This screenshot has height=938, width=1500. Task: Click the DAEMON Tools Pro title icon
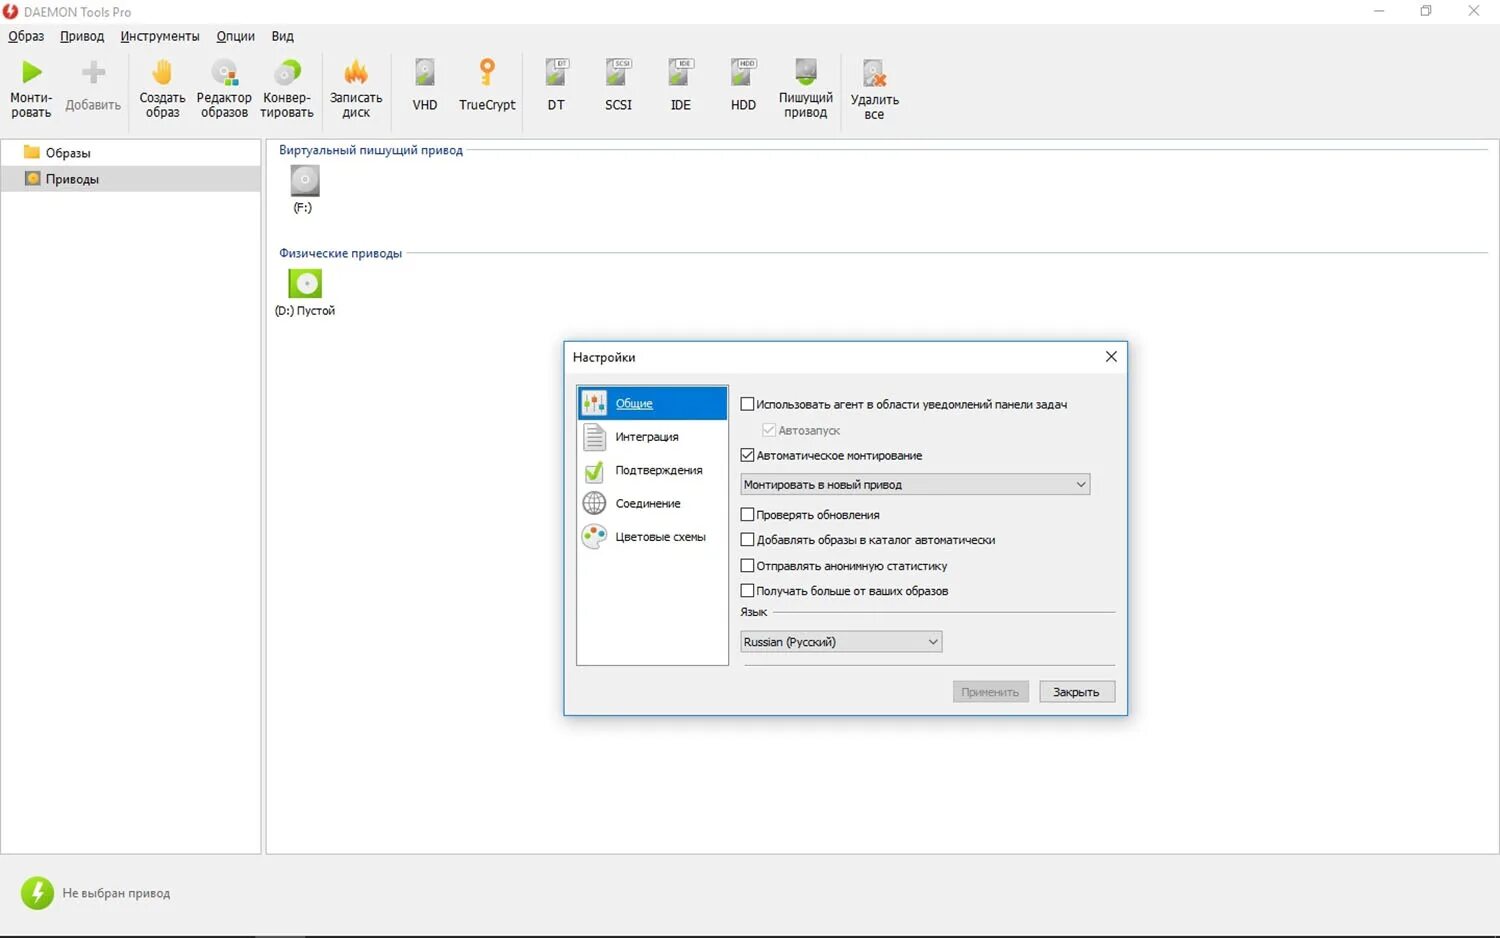coord(10,12)
